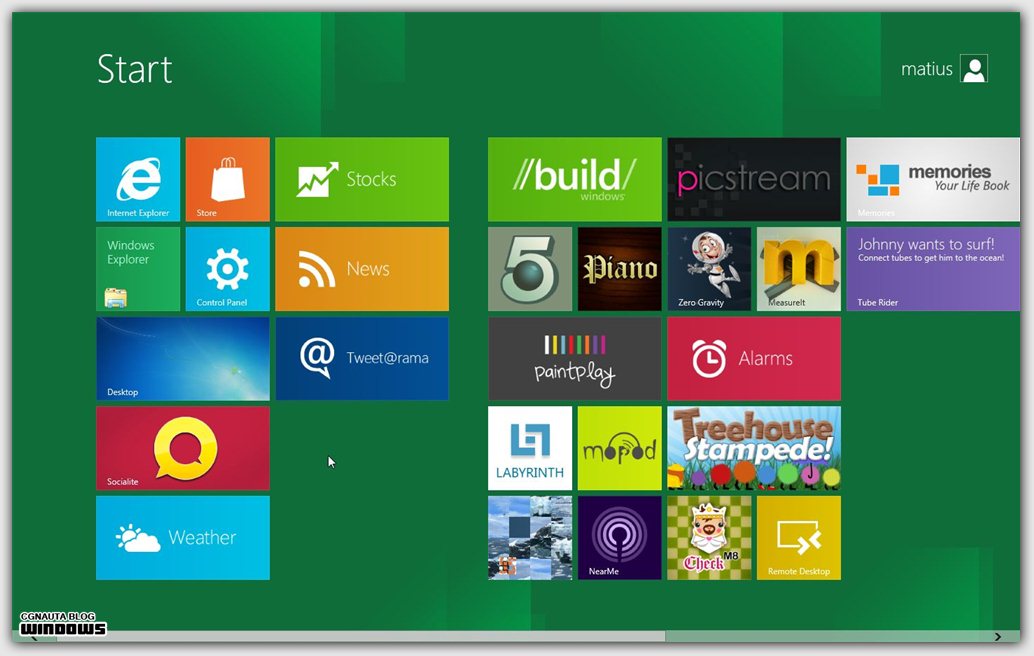Open the picstream tile
Viewport: 1034px width, 656px height.
(x=754, y=179)
